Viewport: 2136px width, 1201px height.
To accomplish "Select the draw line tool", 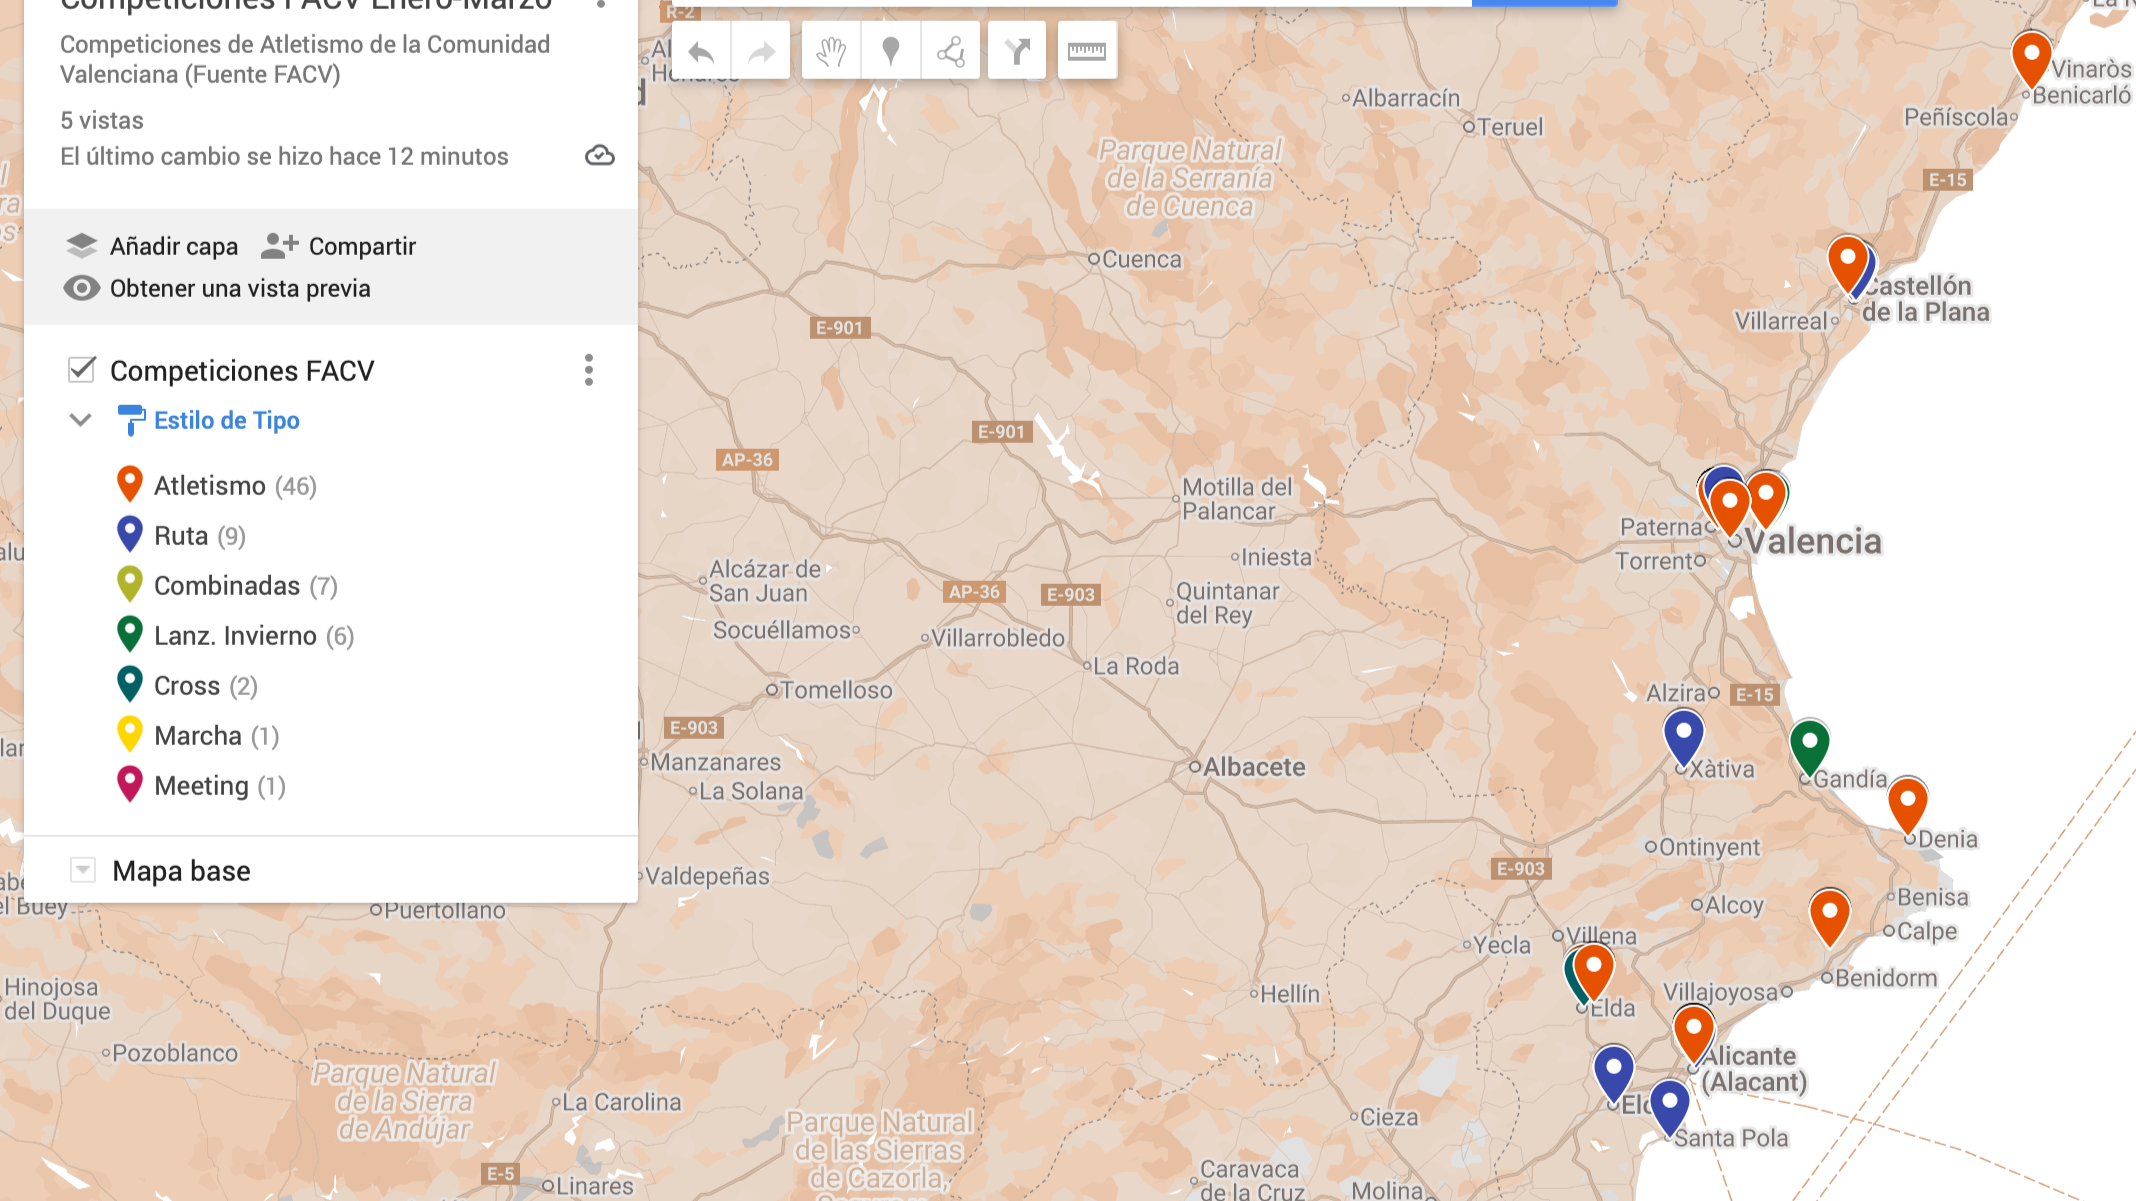I will [950, 50].
